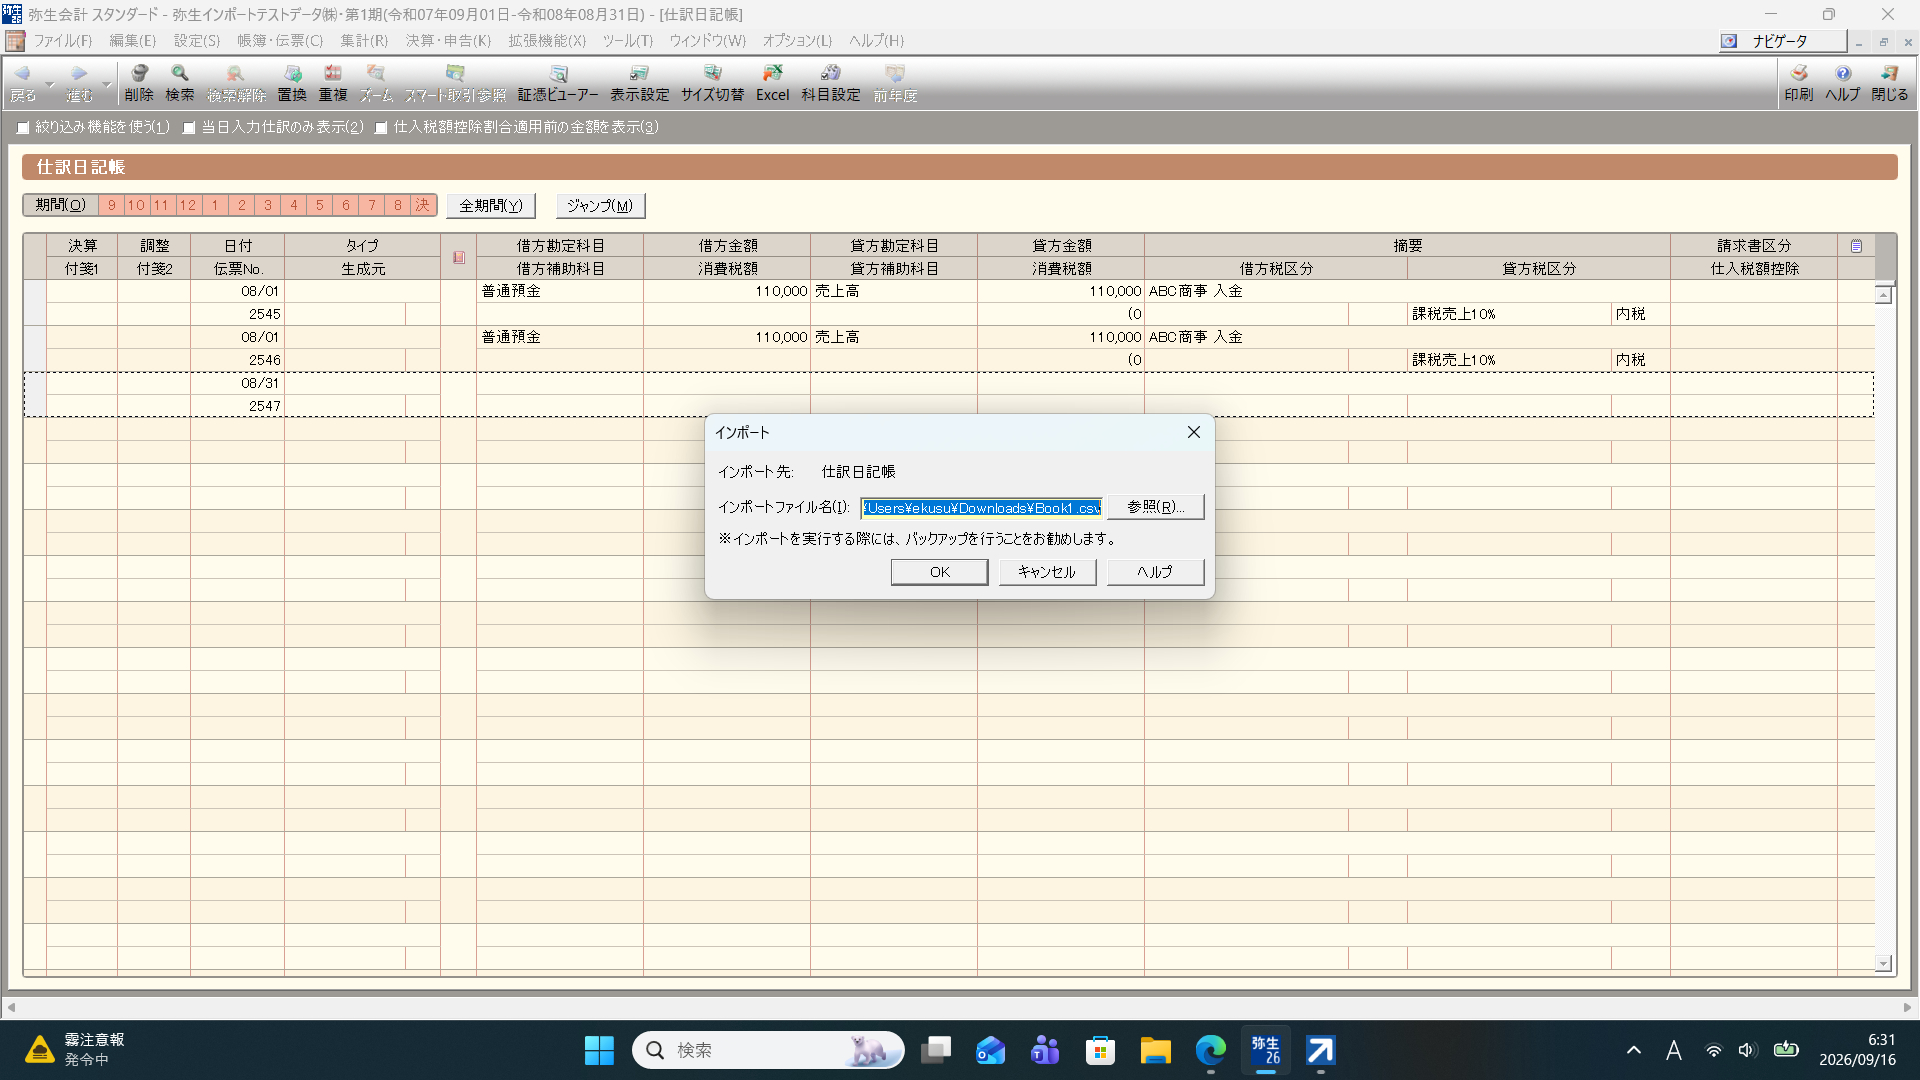
Task: Click the 進む forward toolbar icon
Action: click(x=79, y=83)
